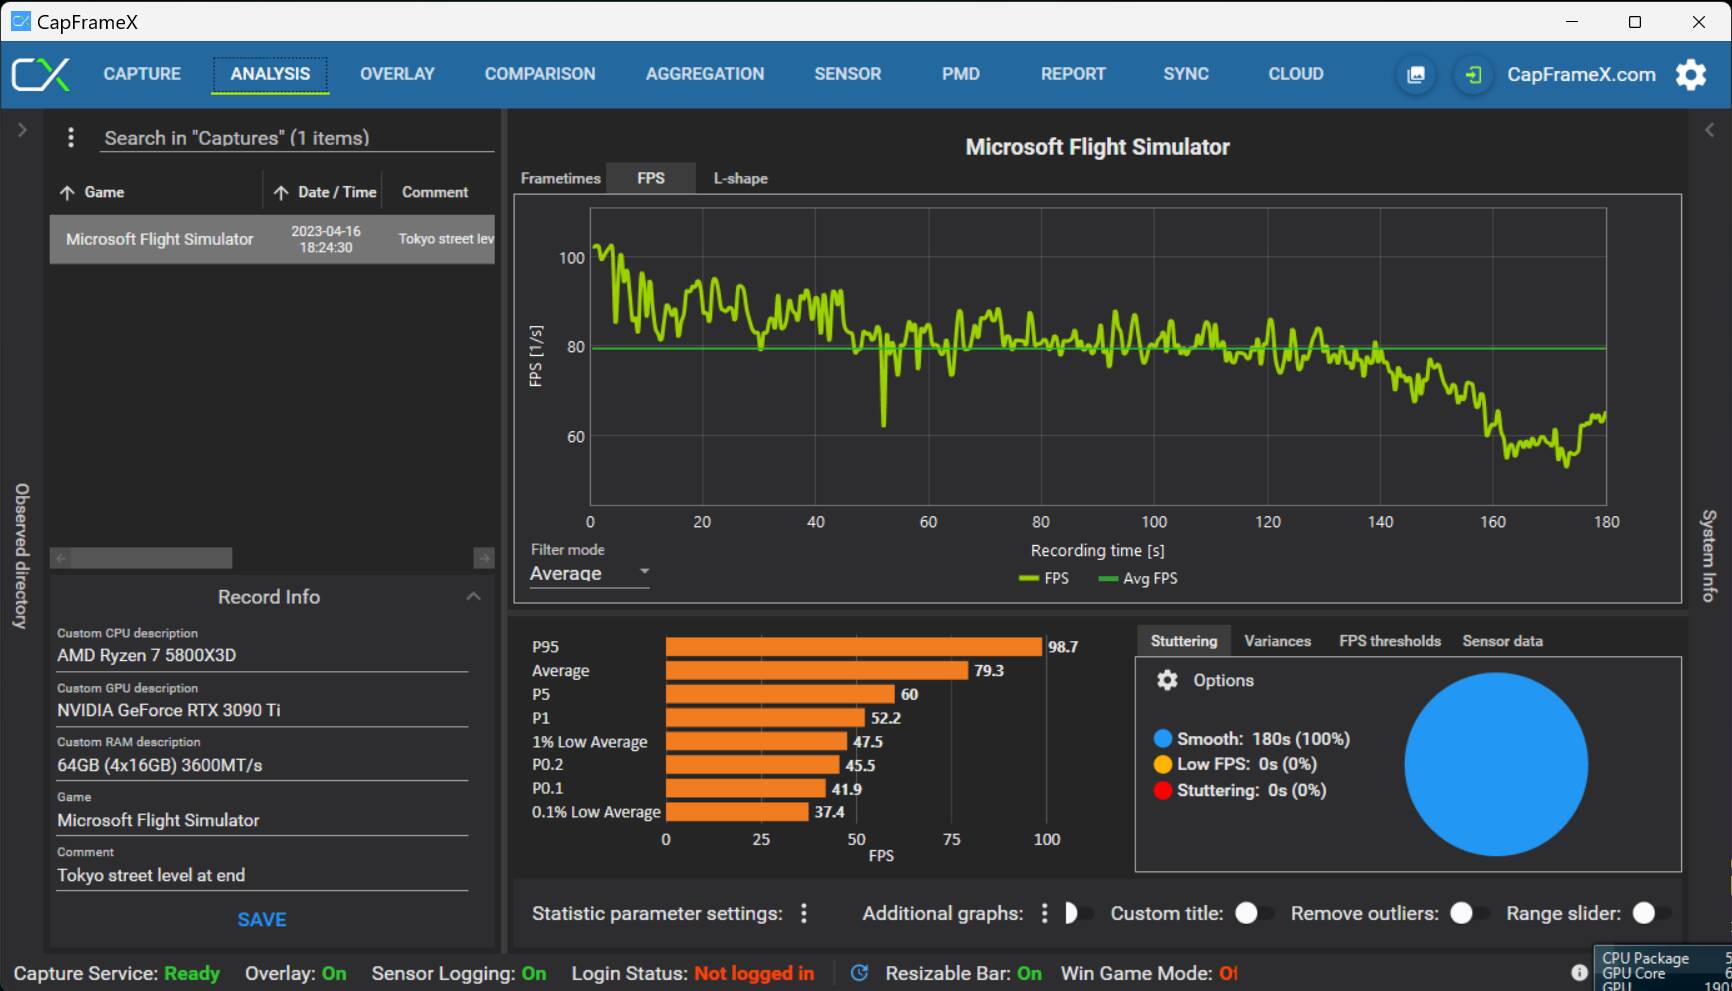This screenshot has width=1732, height=991.
Task: Click the red Stuttering legend swatch
Action: 1162,790
